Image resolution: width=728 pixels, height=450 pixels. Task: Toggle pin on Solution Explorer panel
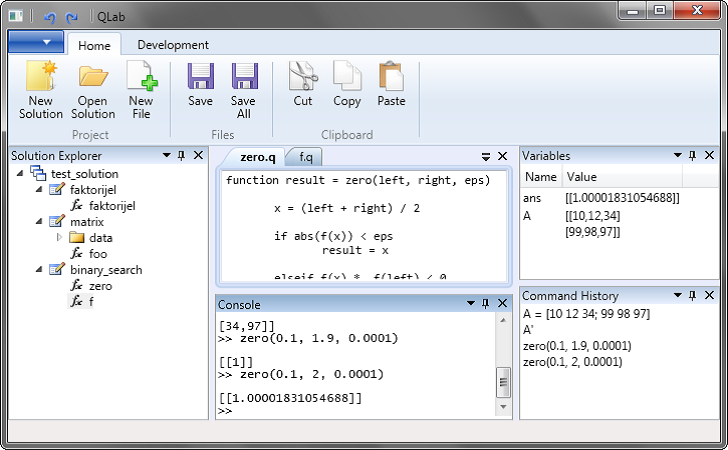182,156
